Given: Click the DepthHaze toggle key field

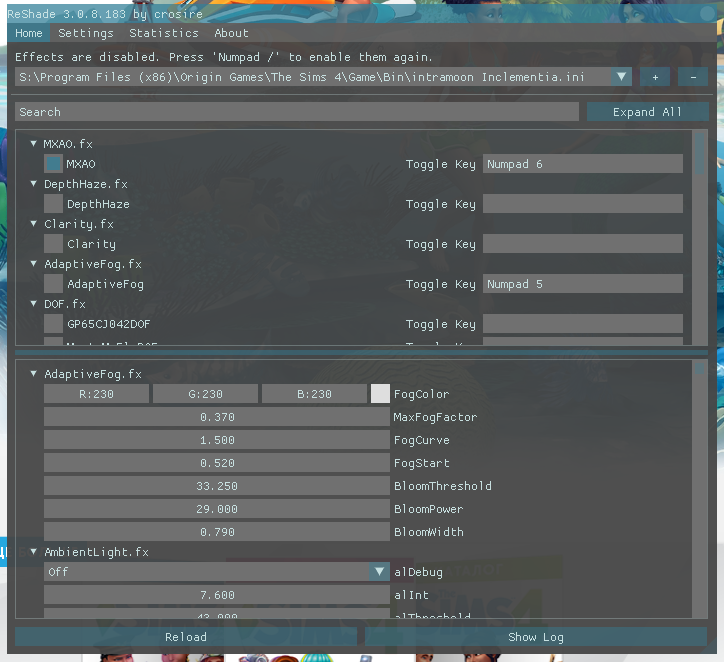Looking at the screenshot, I should (583, 204).
